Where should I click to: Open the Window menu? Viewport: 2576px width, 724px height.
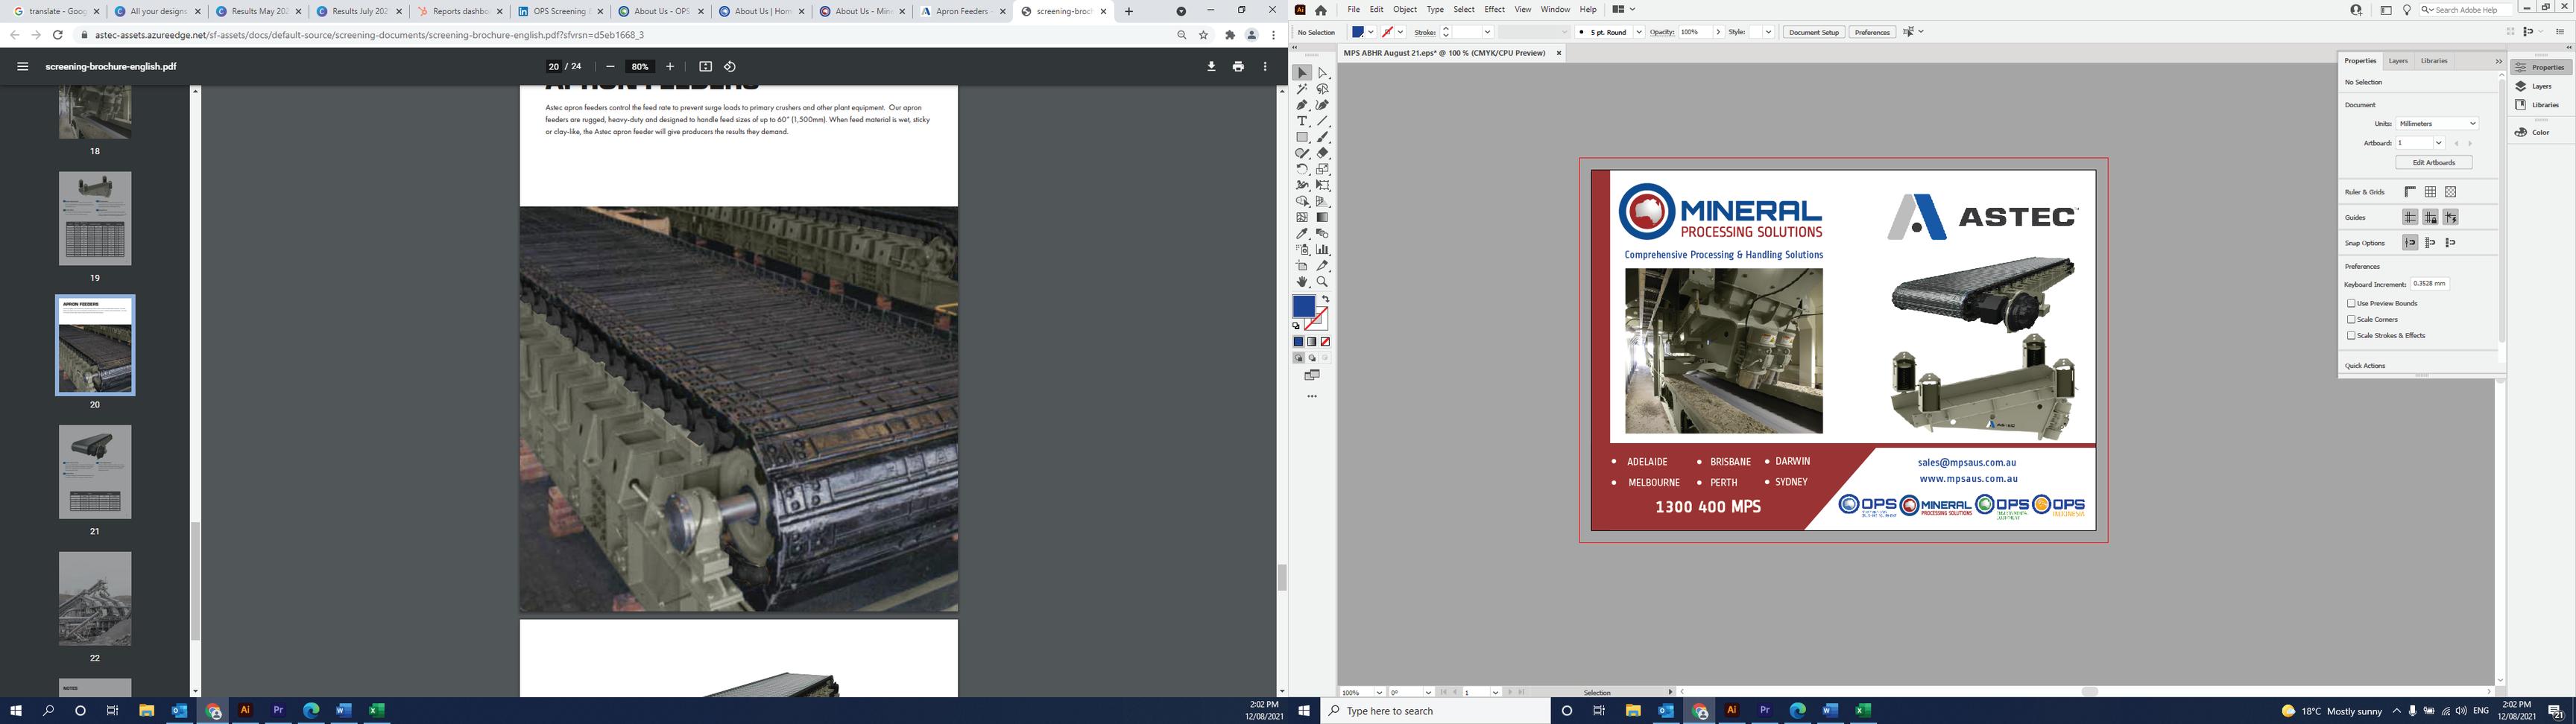pos(1555,10)
